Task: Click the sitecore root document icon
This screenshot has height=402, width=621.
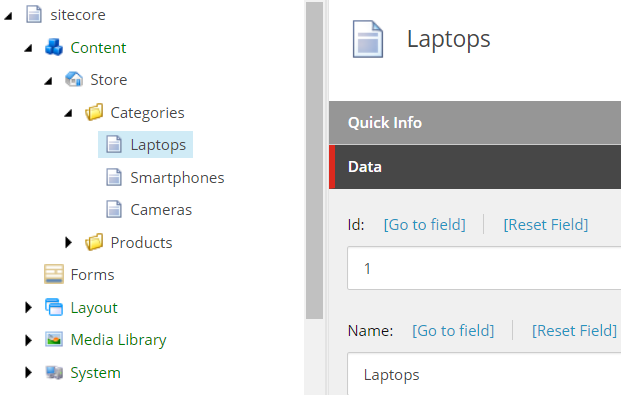Action: point(34,15)
